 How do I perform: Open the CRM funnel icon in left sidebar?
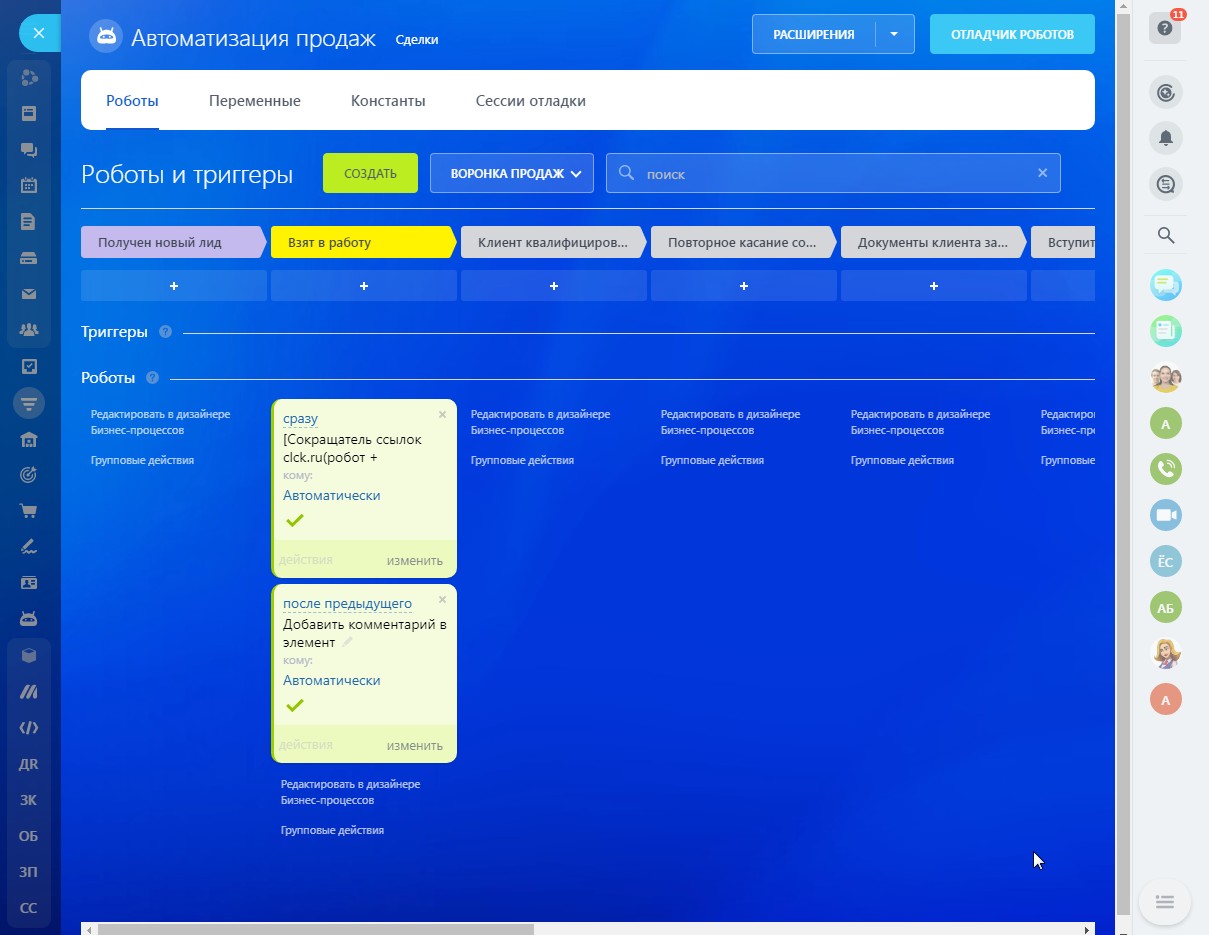click(x=29, y=403)
